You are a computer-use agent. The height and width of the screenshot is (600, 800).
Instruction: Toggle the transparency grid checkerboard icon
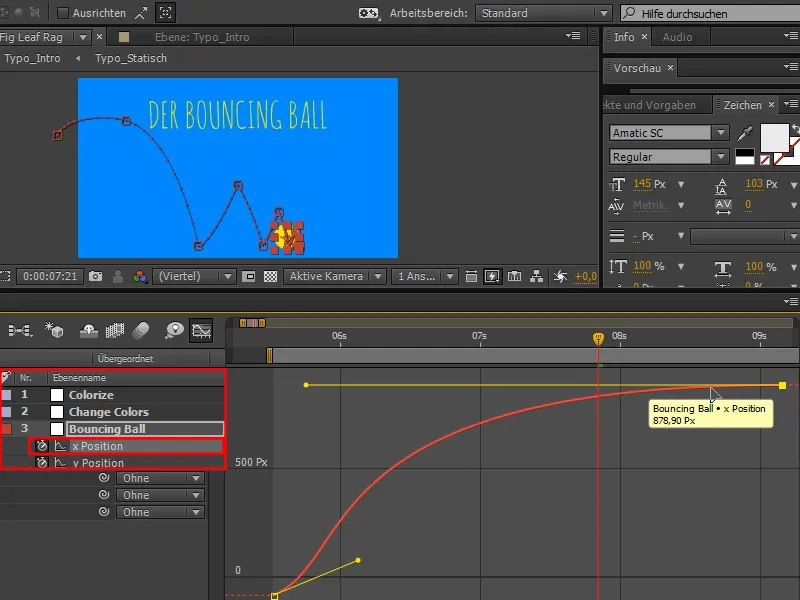click(x=270, y=277)
